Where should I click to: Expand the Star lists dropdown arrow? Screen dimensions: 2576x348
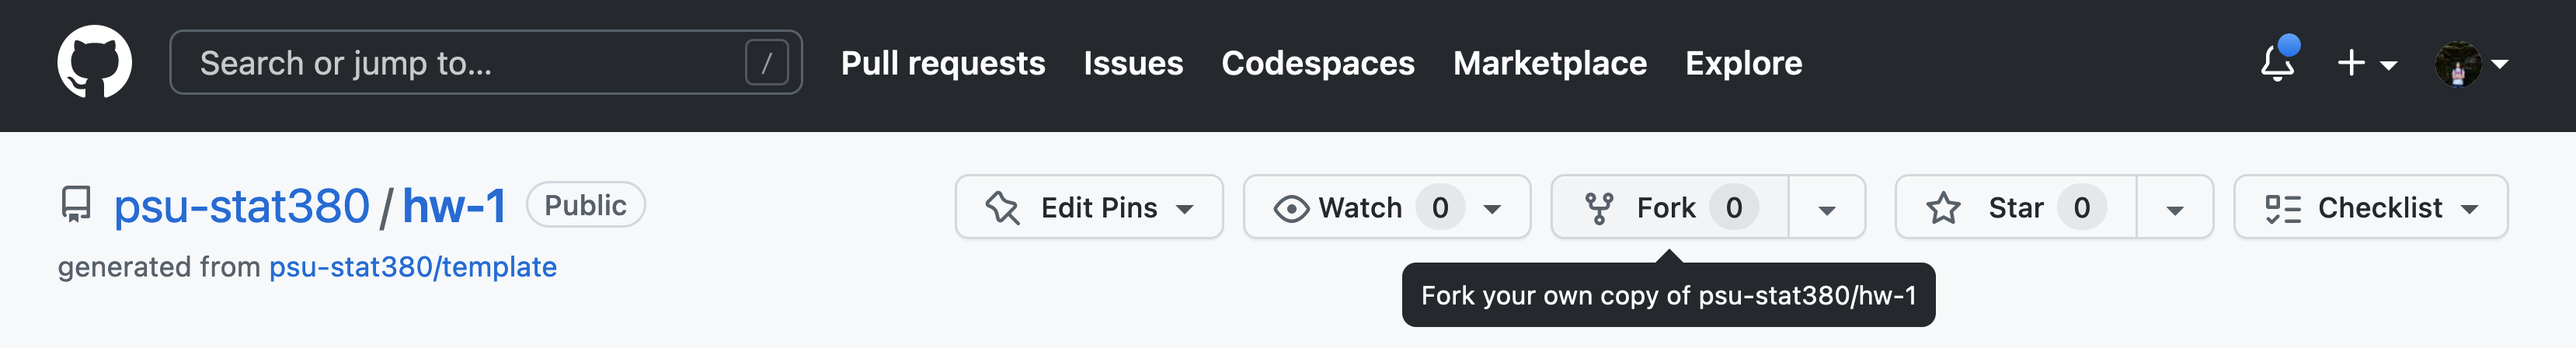(2174, 209)
